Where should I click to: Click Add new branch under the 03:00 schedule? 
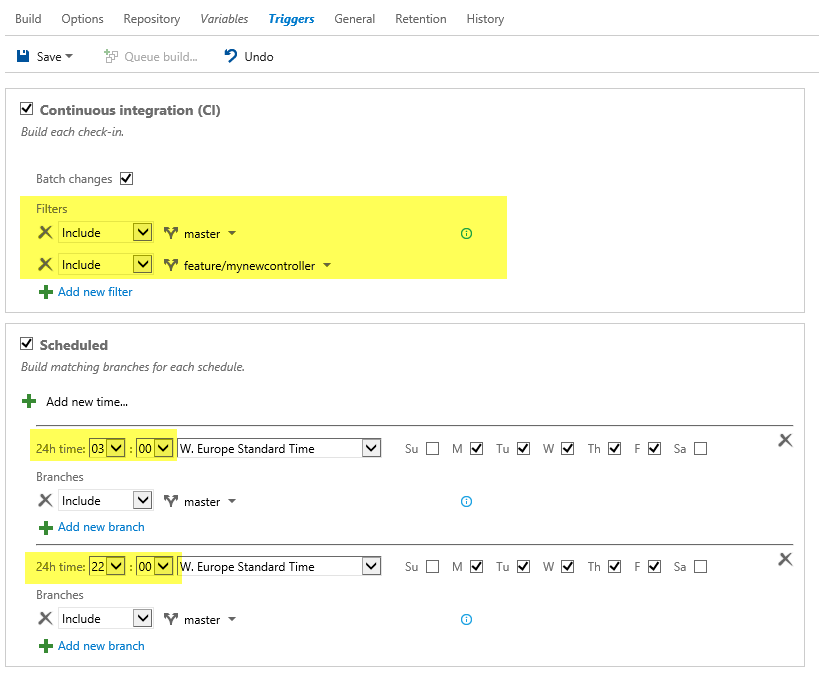tap(101, 527)
